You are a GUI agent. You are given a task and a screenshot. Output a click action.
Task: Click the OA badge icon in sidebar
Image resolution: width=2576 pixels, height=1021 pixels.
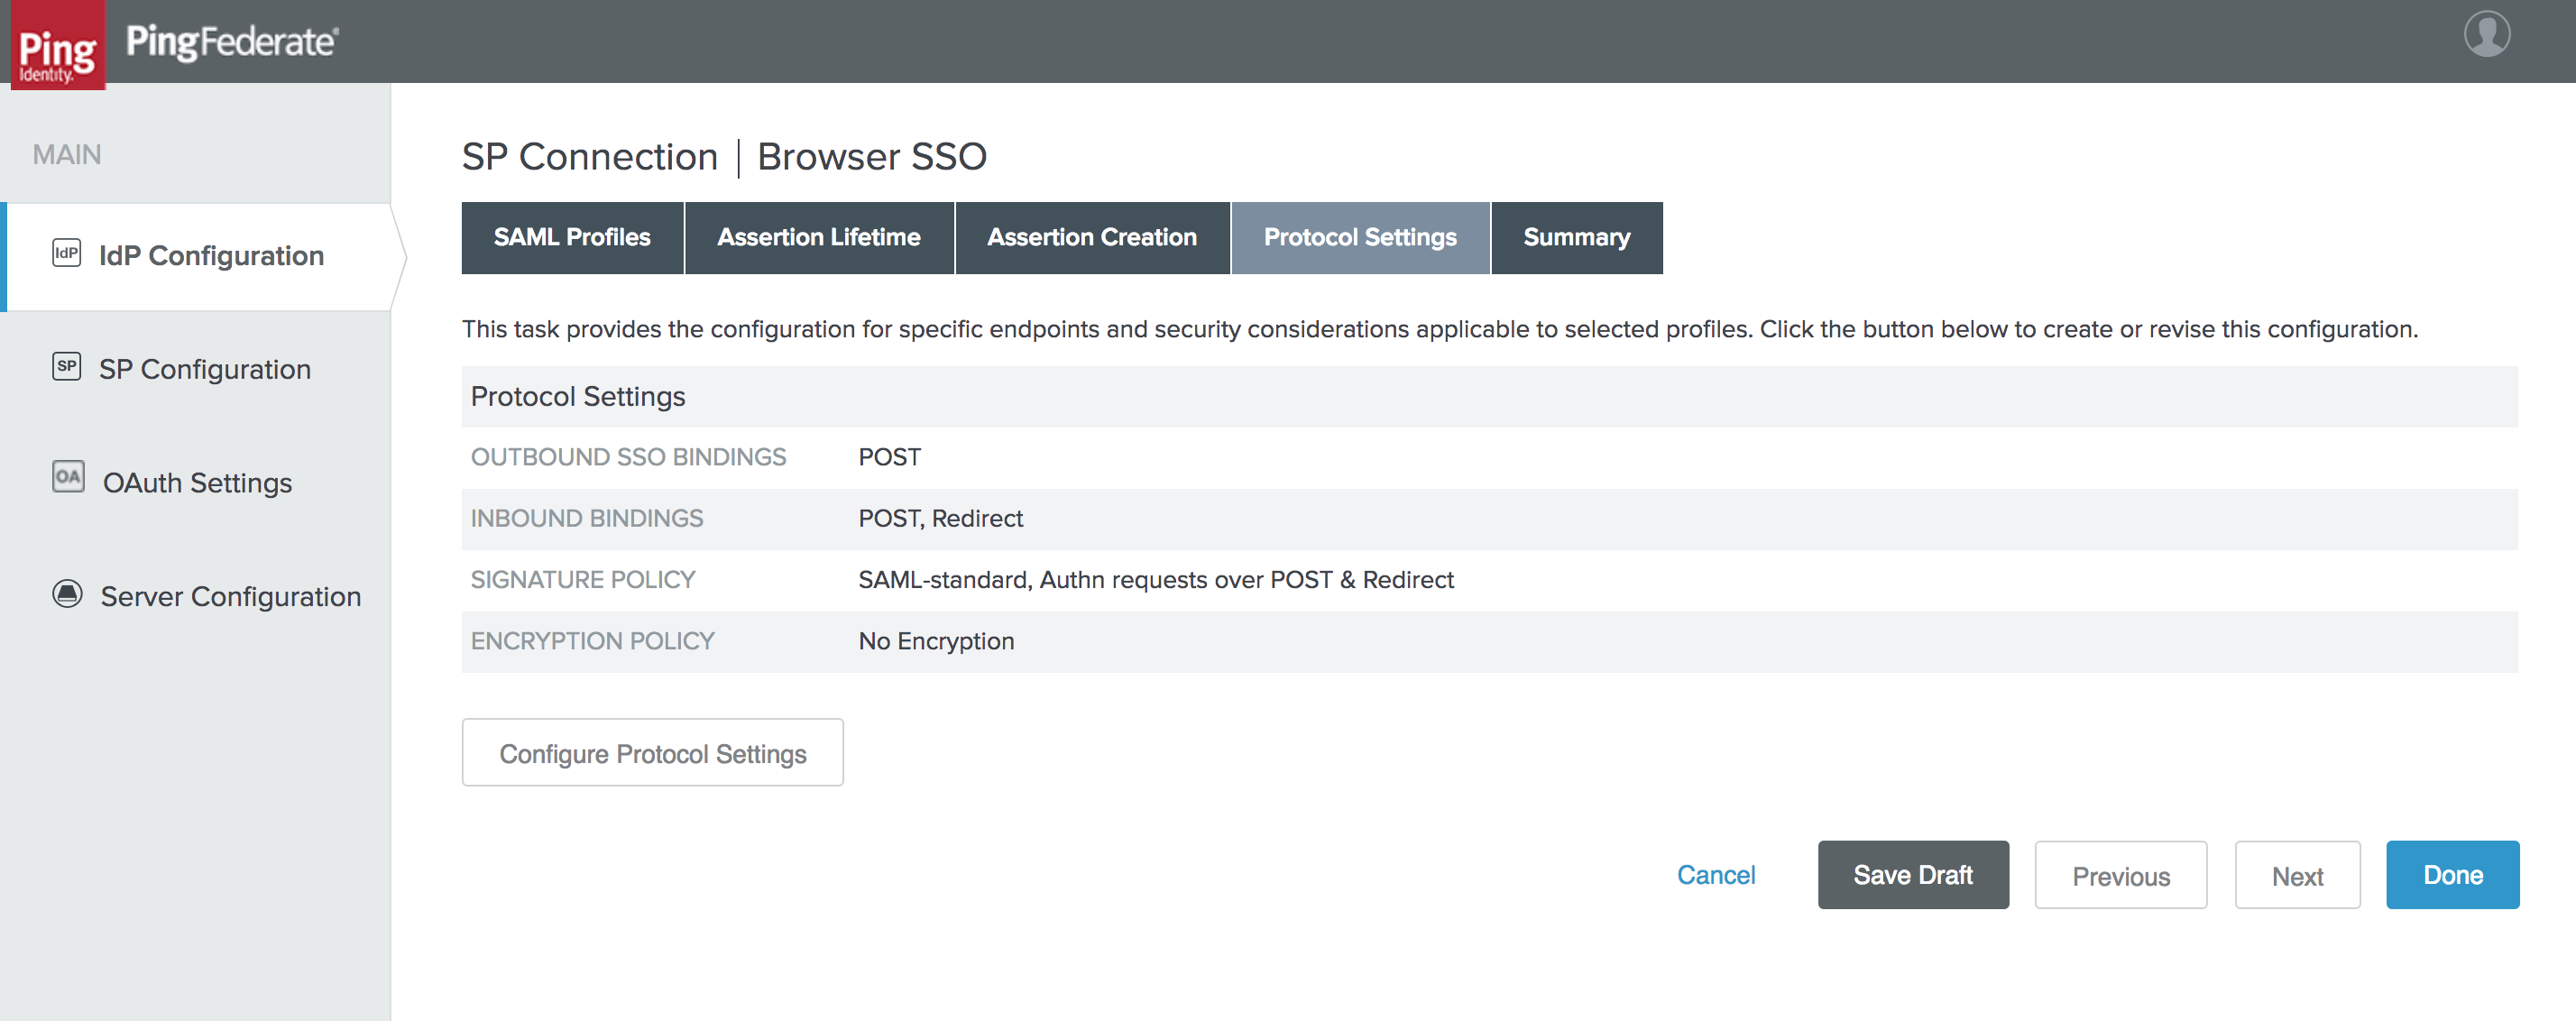[68, 477]
